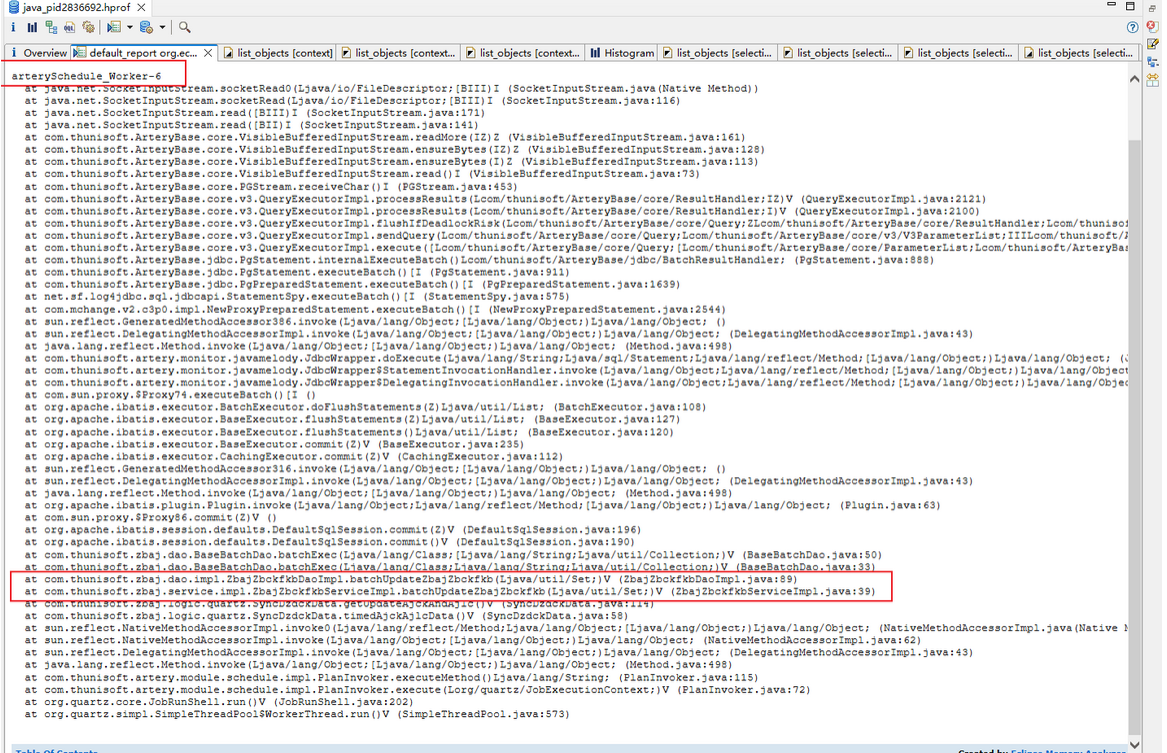Close the default_report tab

point(208,53)
